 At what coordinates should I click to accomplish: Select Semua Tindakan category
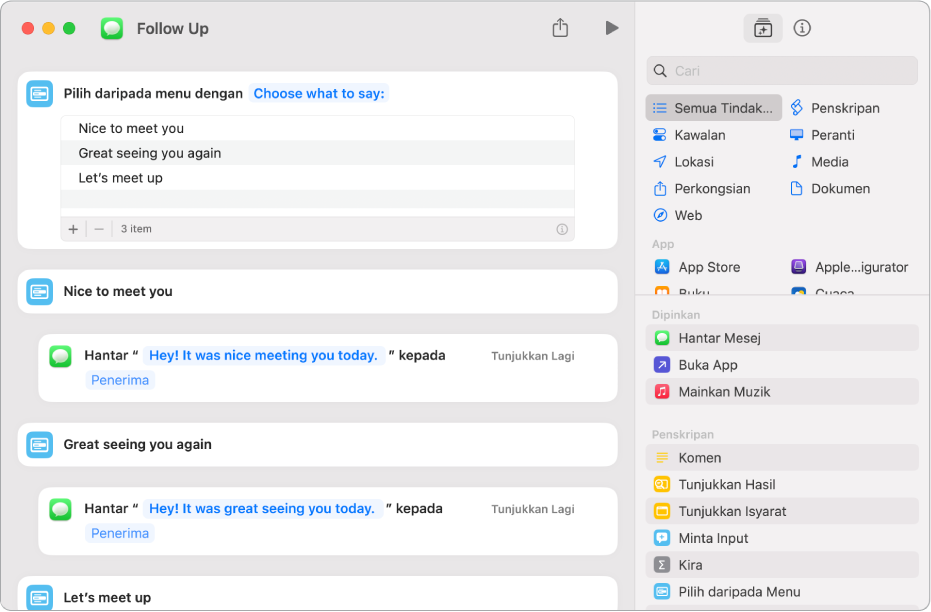(x=714, y=108)
